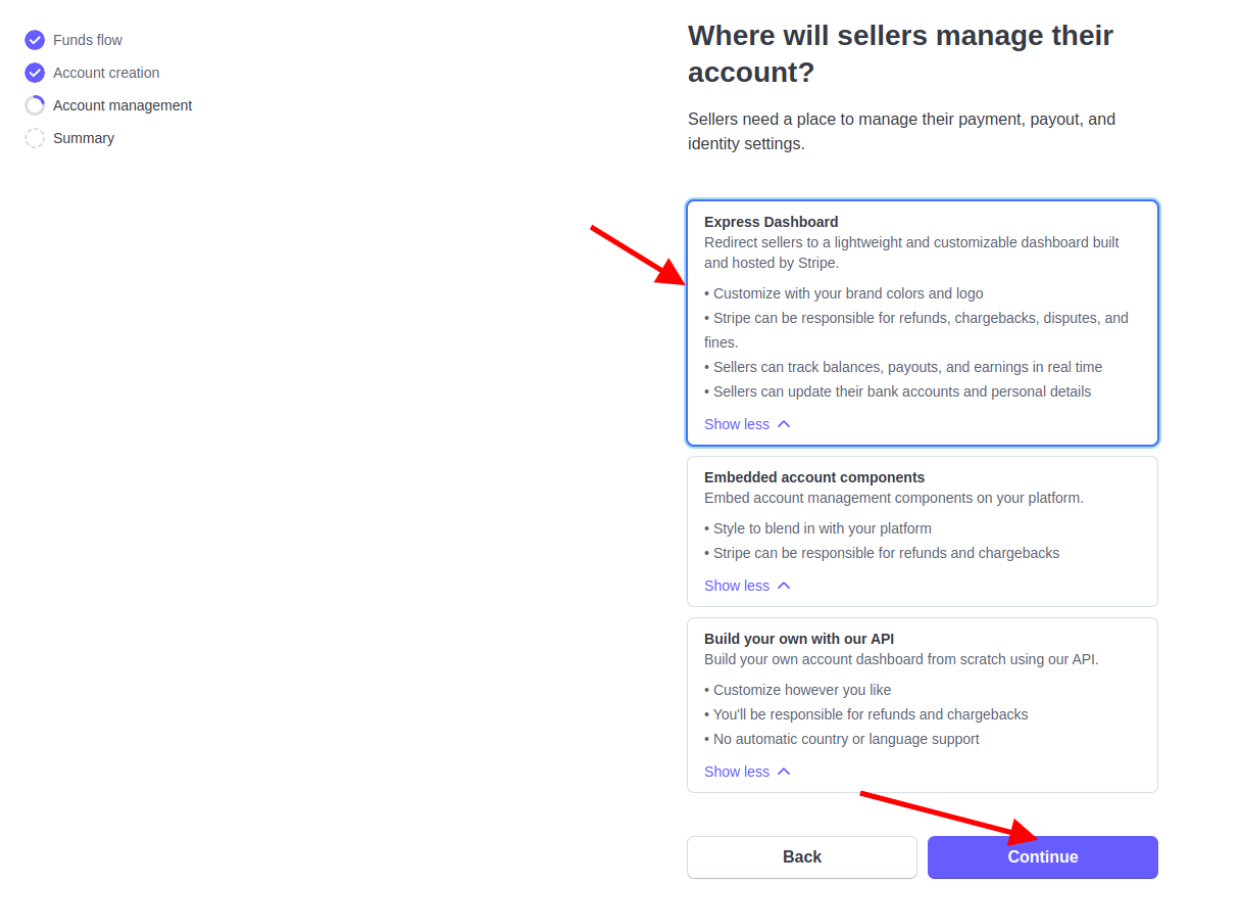Viewport: 1240px width, 918px height.
Task: Click the Account creation checkmark icon
Action: click(35, 73)
